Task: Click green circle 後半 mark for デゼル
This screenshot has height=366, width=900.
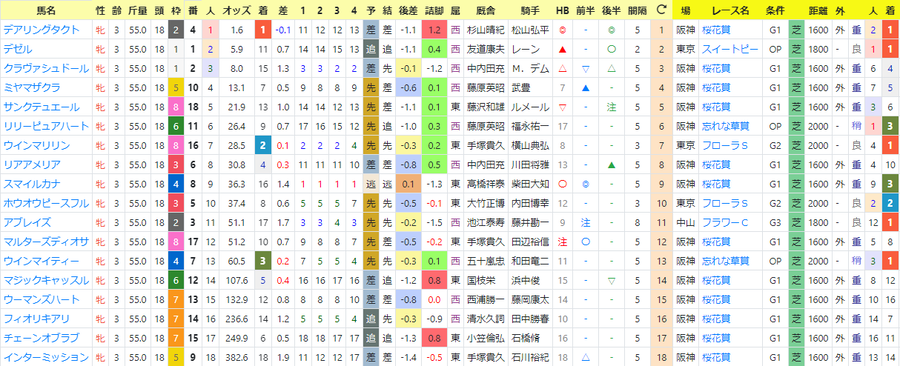Action: (612, 49)
